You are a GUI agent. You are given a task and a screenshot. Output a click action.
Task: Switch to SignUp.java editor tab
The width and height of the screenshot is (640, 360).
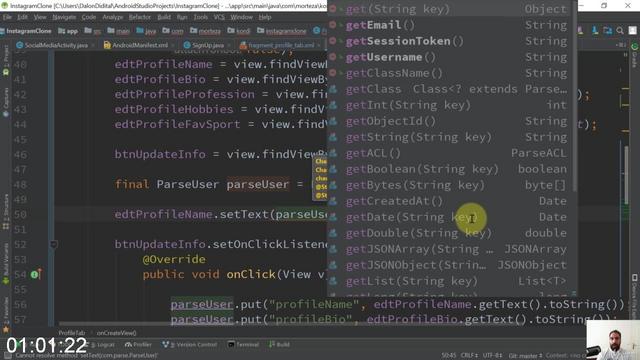[204, 45]
